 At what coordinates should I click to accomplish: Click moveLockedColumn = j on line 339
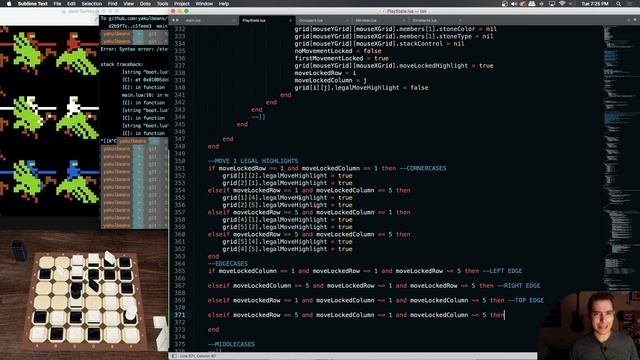331,80
